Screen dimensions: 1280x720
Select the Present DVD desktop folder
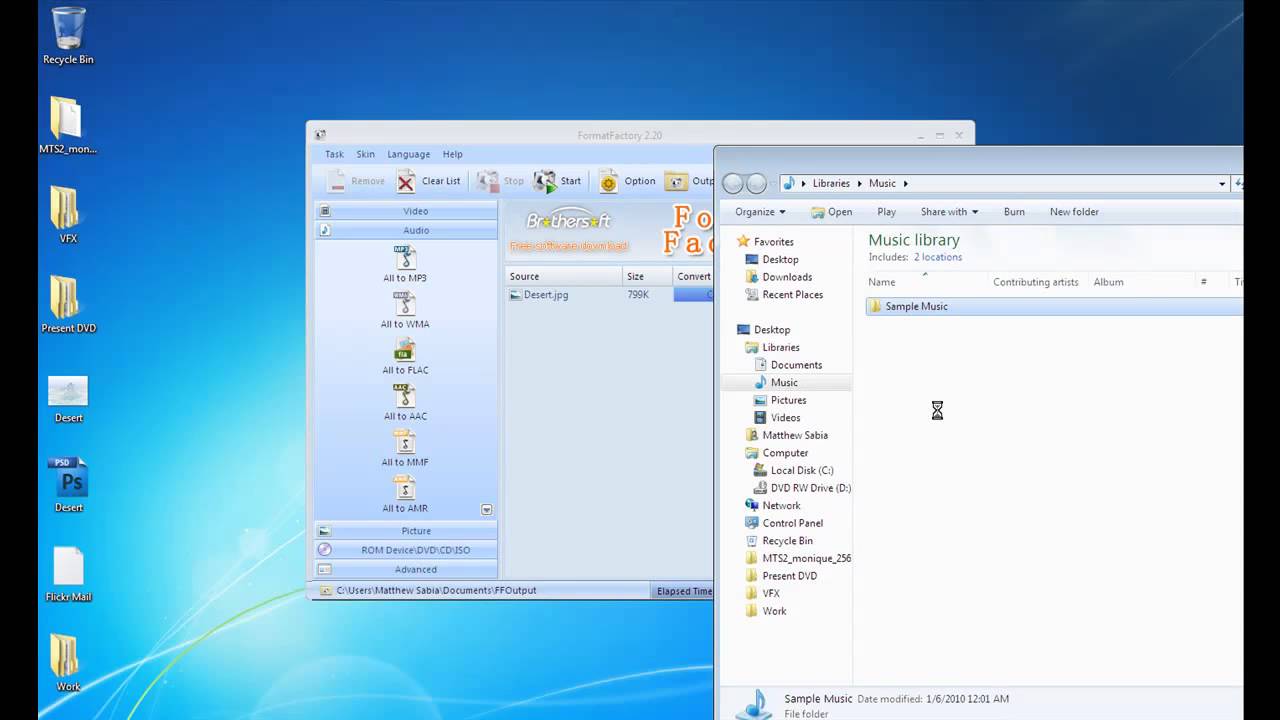point(68,305)
